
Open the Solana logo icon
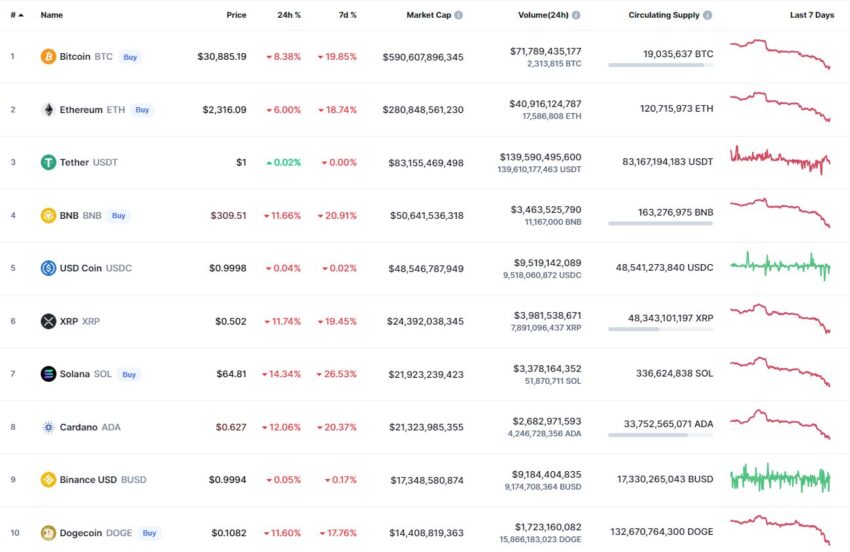[48, 374]
